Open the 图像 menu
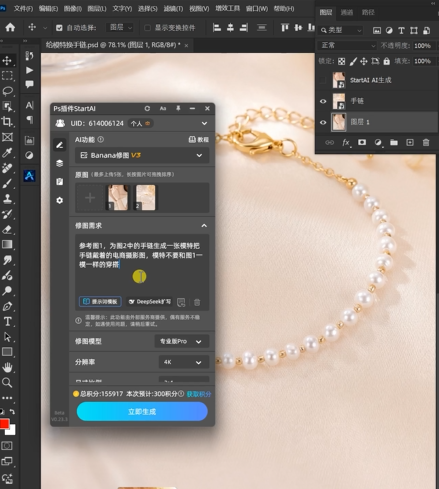Viewport: 439px width, 489px height. [x=73, y=9]
